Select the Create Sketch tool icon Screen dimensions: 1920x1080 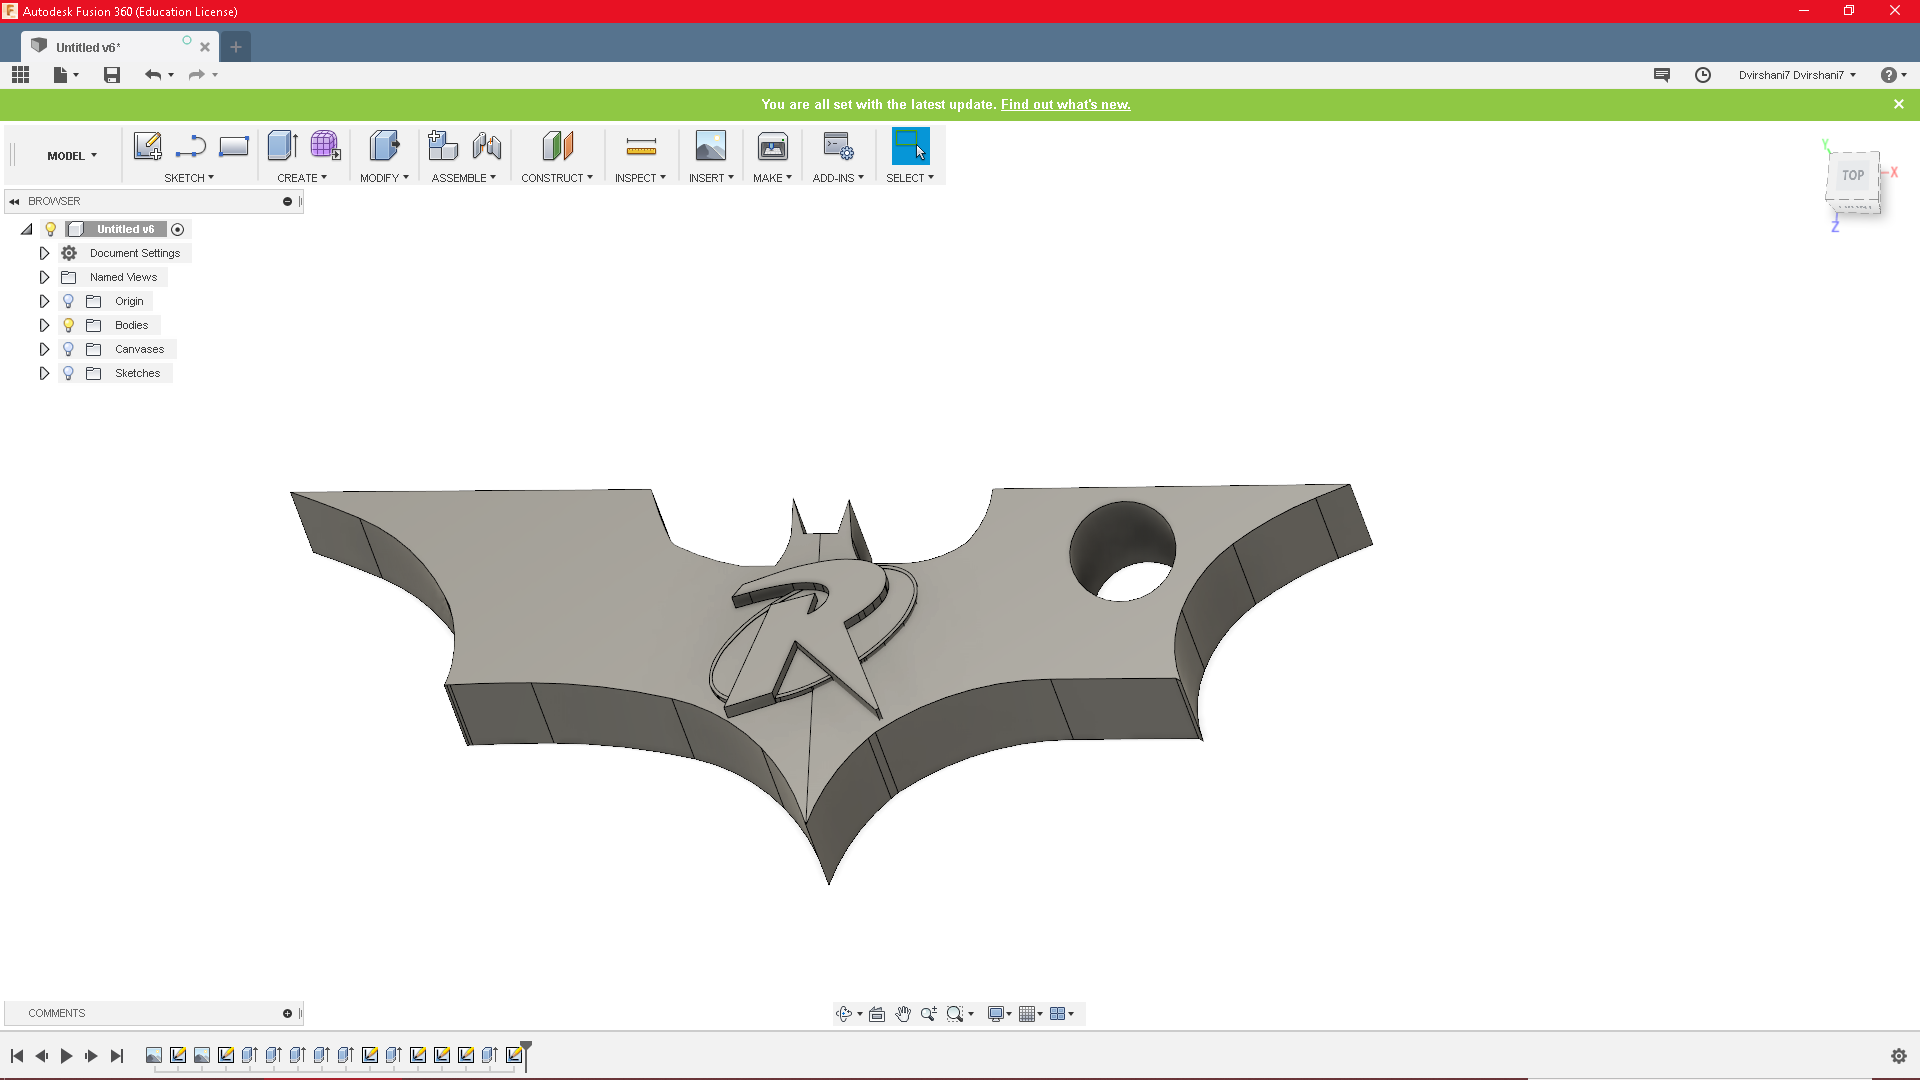148,146
